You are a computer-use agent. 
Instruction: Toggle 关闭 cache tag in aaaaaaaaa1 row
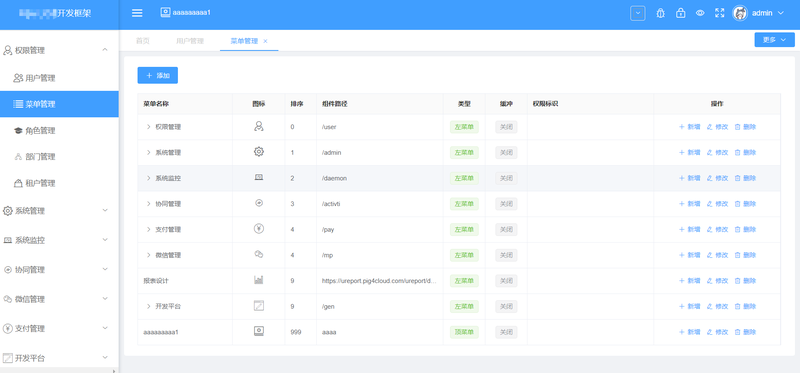point(506,332)
